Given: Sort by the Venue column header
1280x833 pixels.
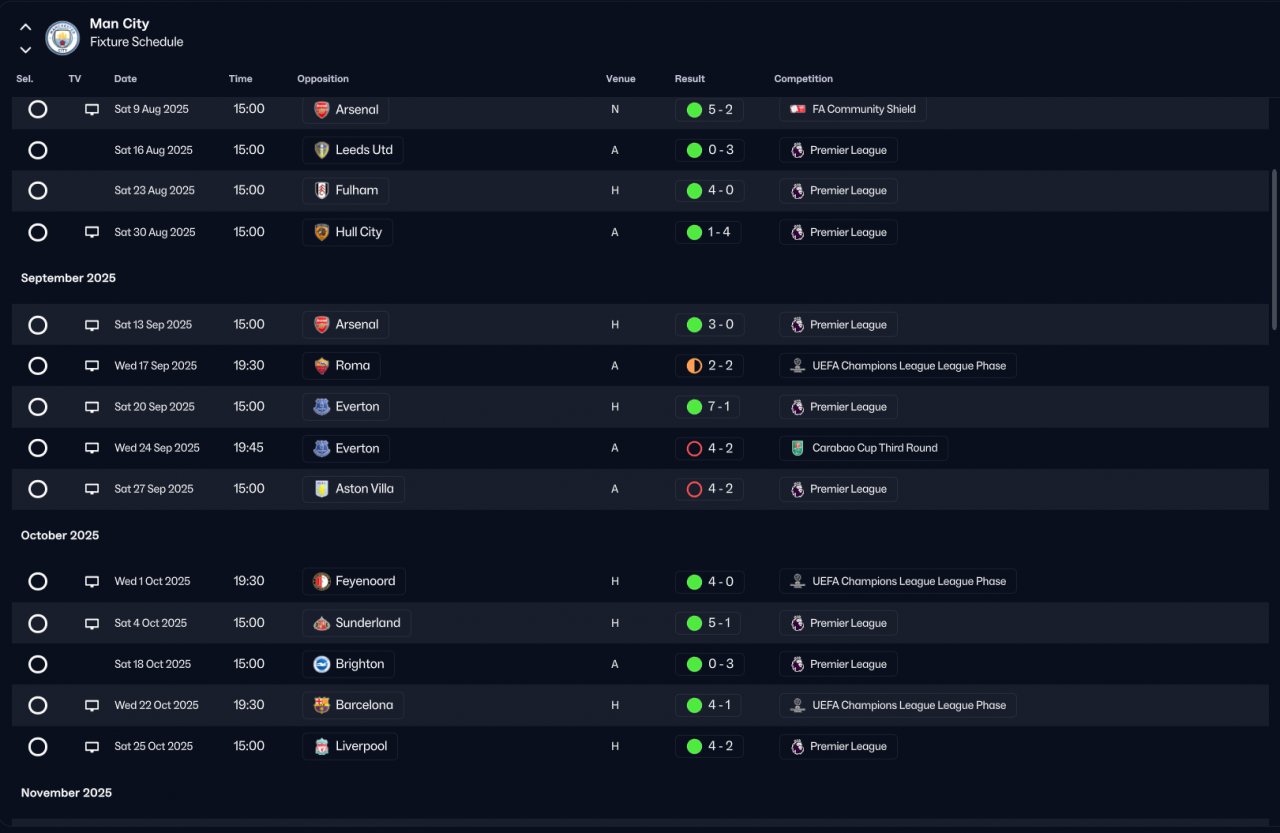Looking at the screenshot, I should 620,79.
